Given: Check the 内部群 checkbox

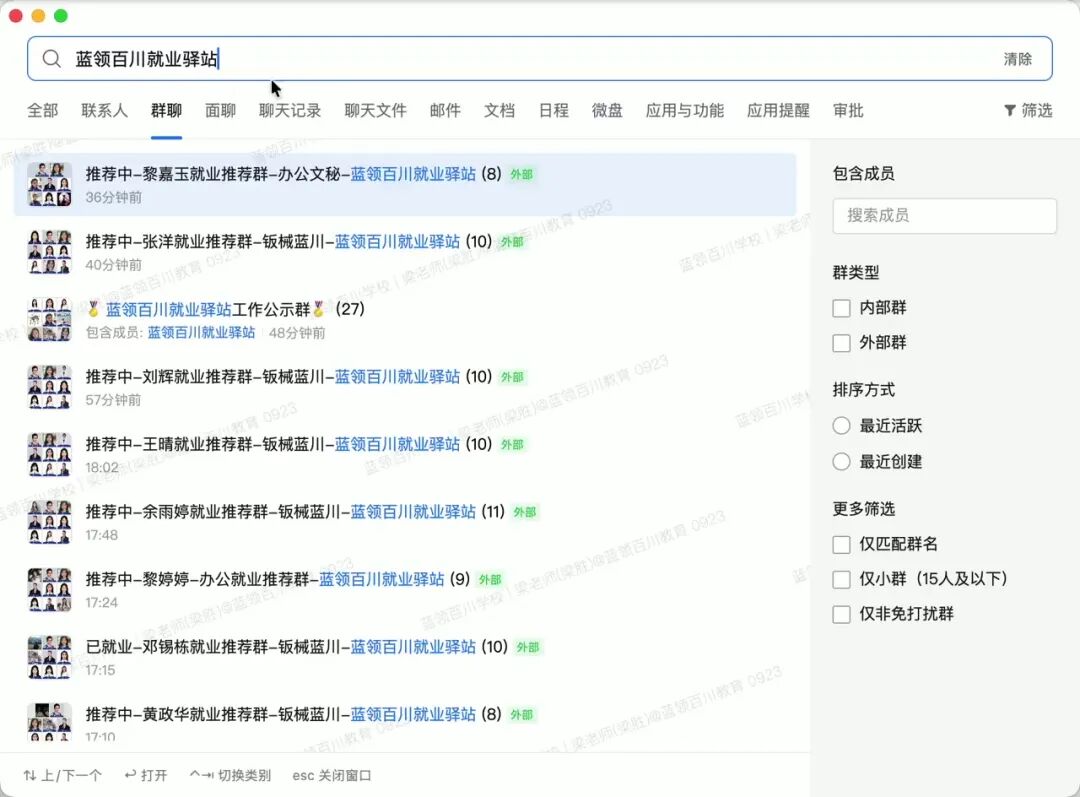Looking at the screenshot, I should click(841, 308).
